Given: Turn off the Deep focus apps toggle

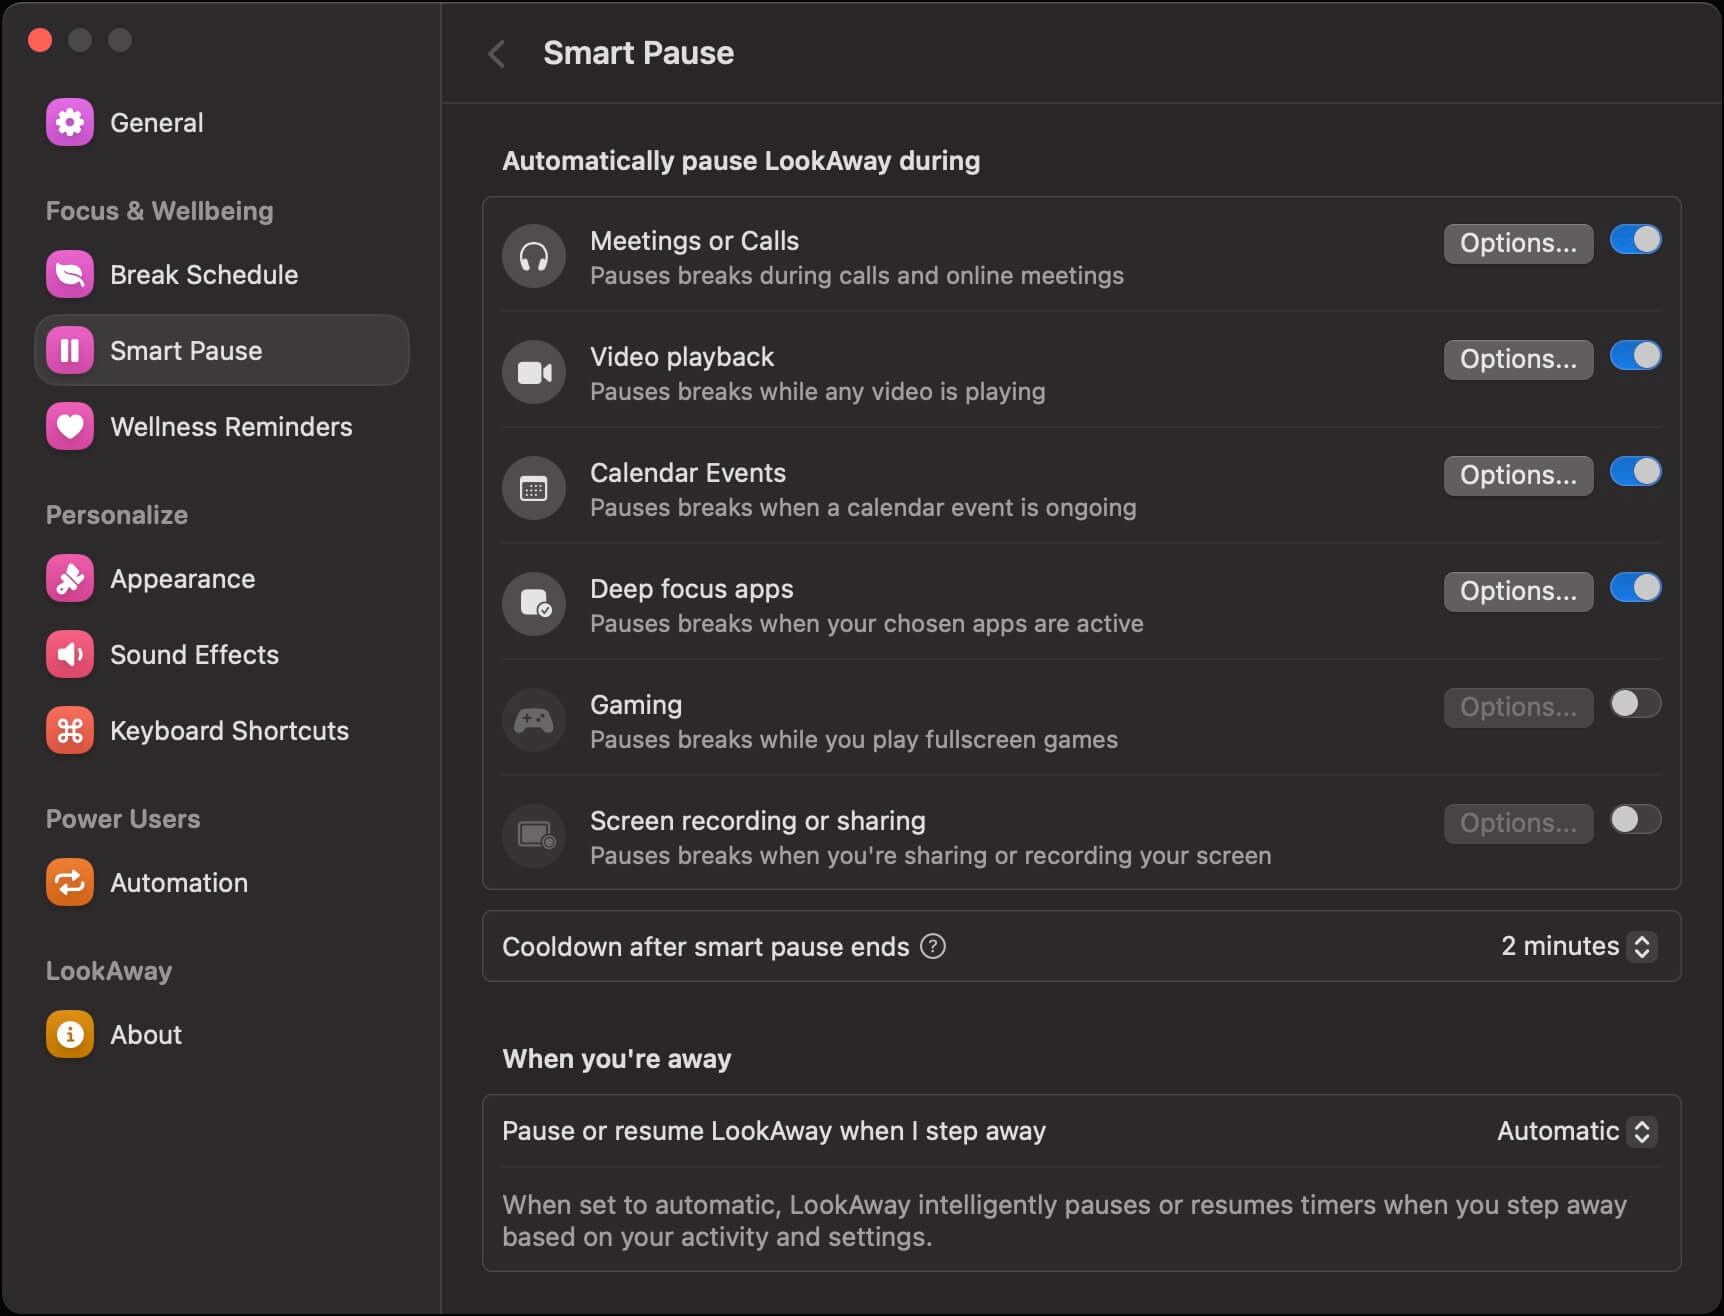Looking at the screenshot, I should [x=1635, y=588].
